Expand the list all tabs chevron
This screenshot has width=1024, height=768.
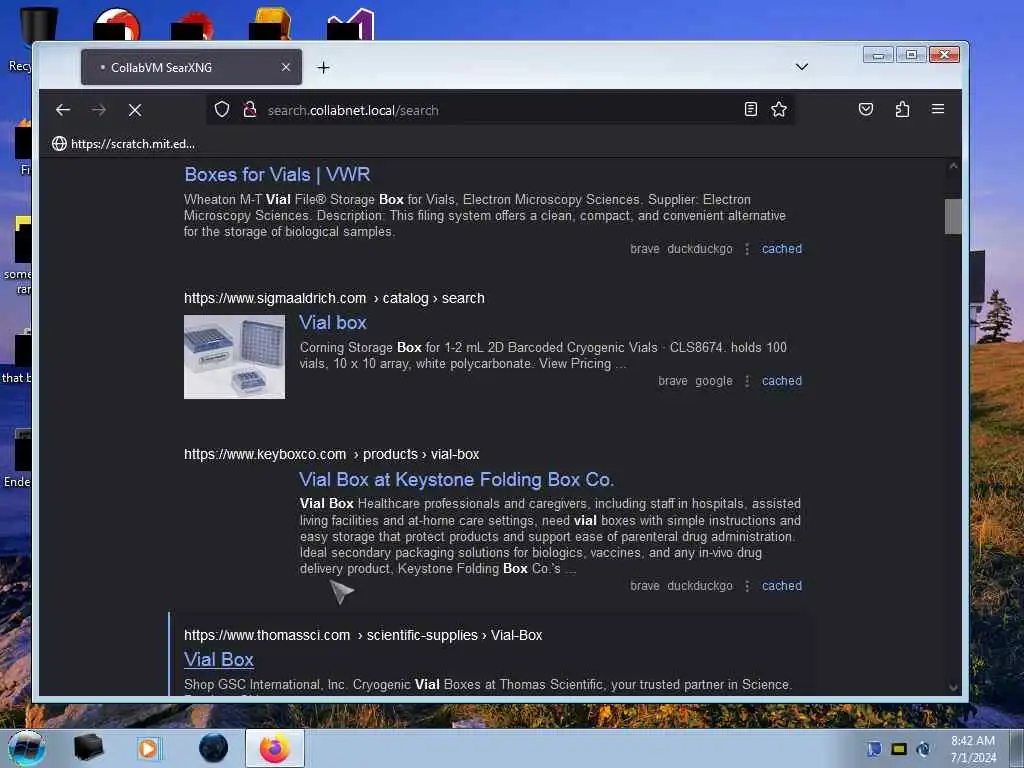coord(802,67)
